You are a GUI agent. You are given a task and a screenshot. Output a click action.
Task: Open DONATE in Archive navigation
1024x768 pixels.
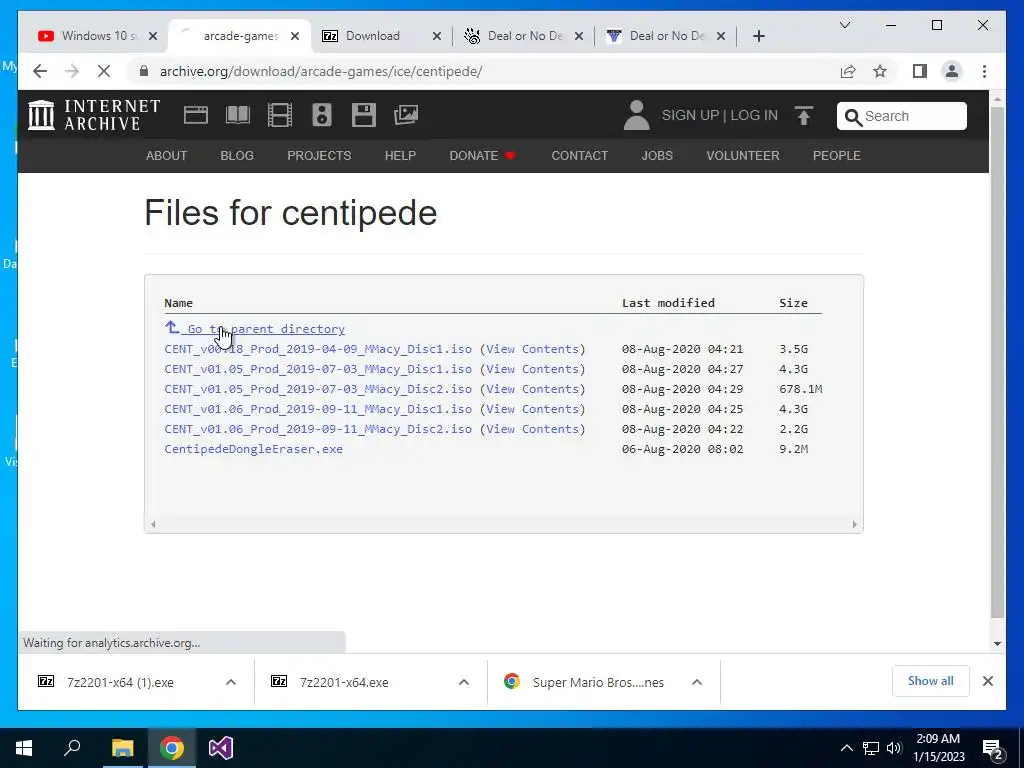[482, 155]
